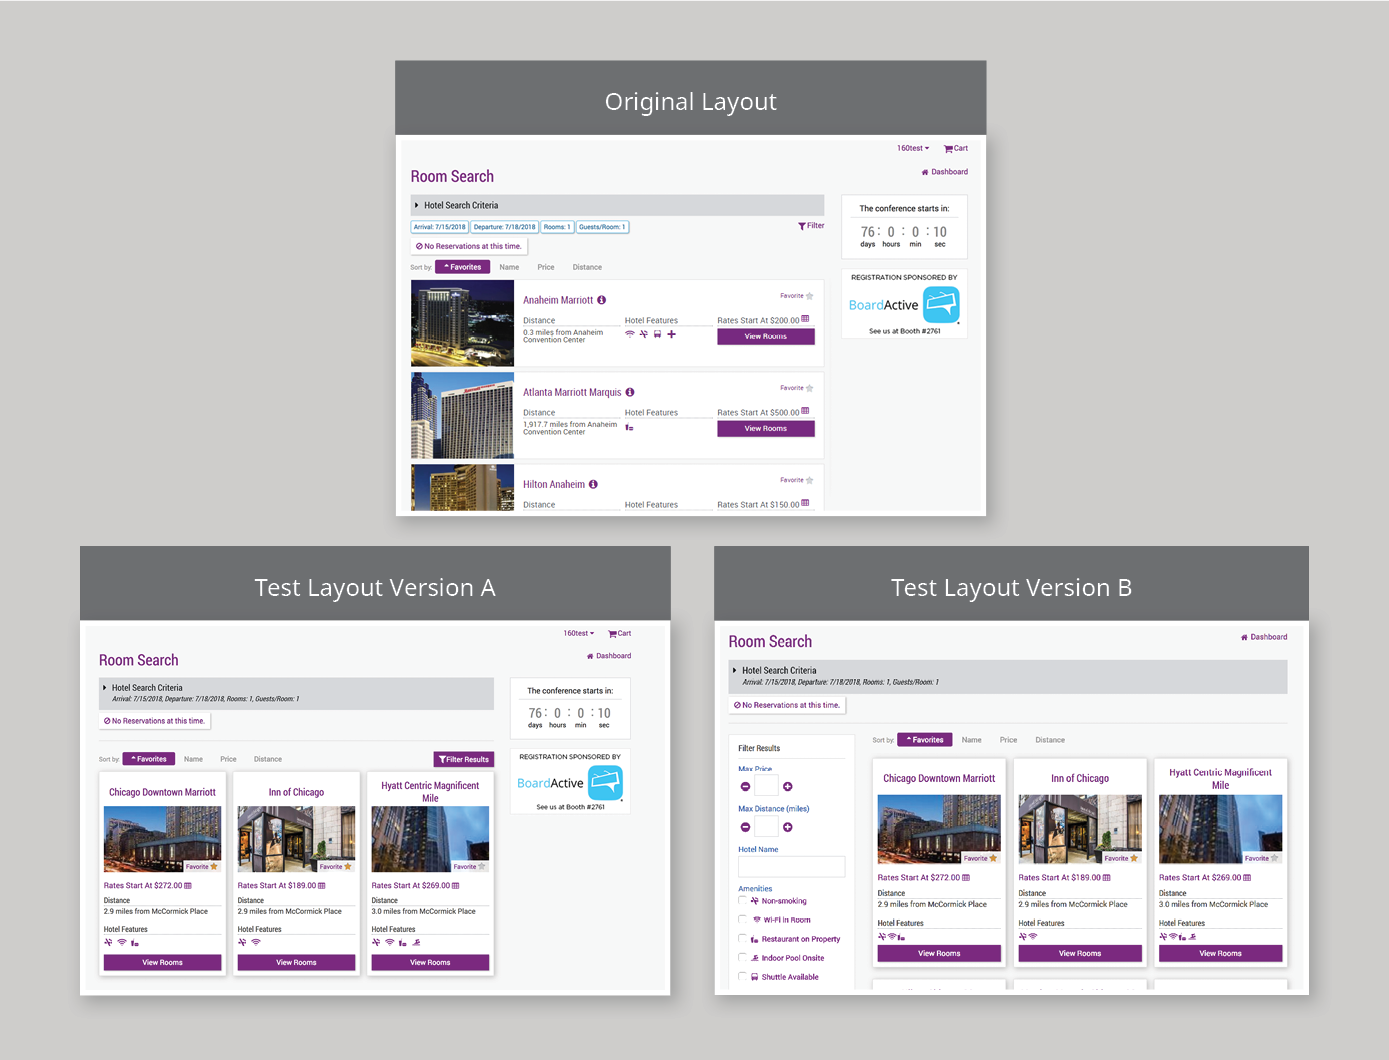The image size is (1389, 1060).
Task: Click info icon next to Anaheim Marriott
Action: click(x=601, y=300)
